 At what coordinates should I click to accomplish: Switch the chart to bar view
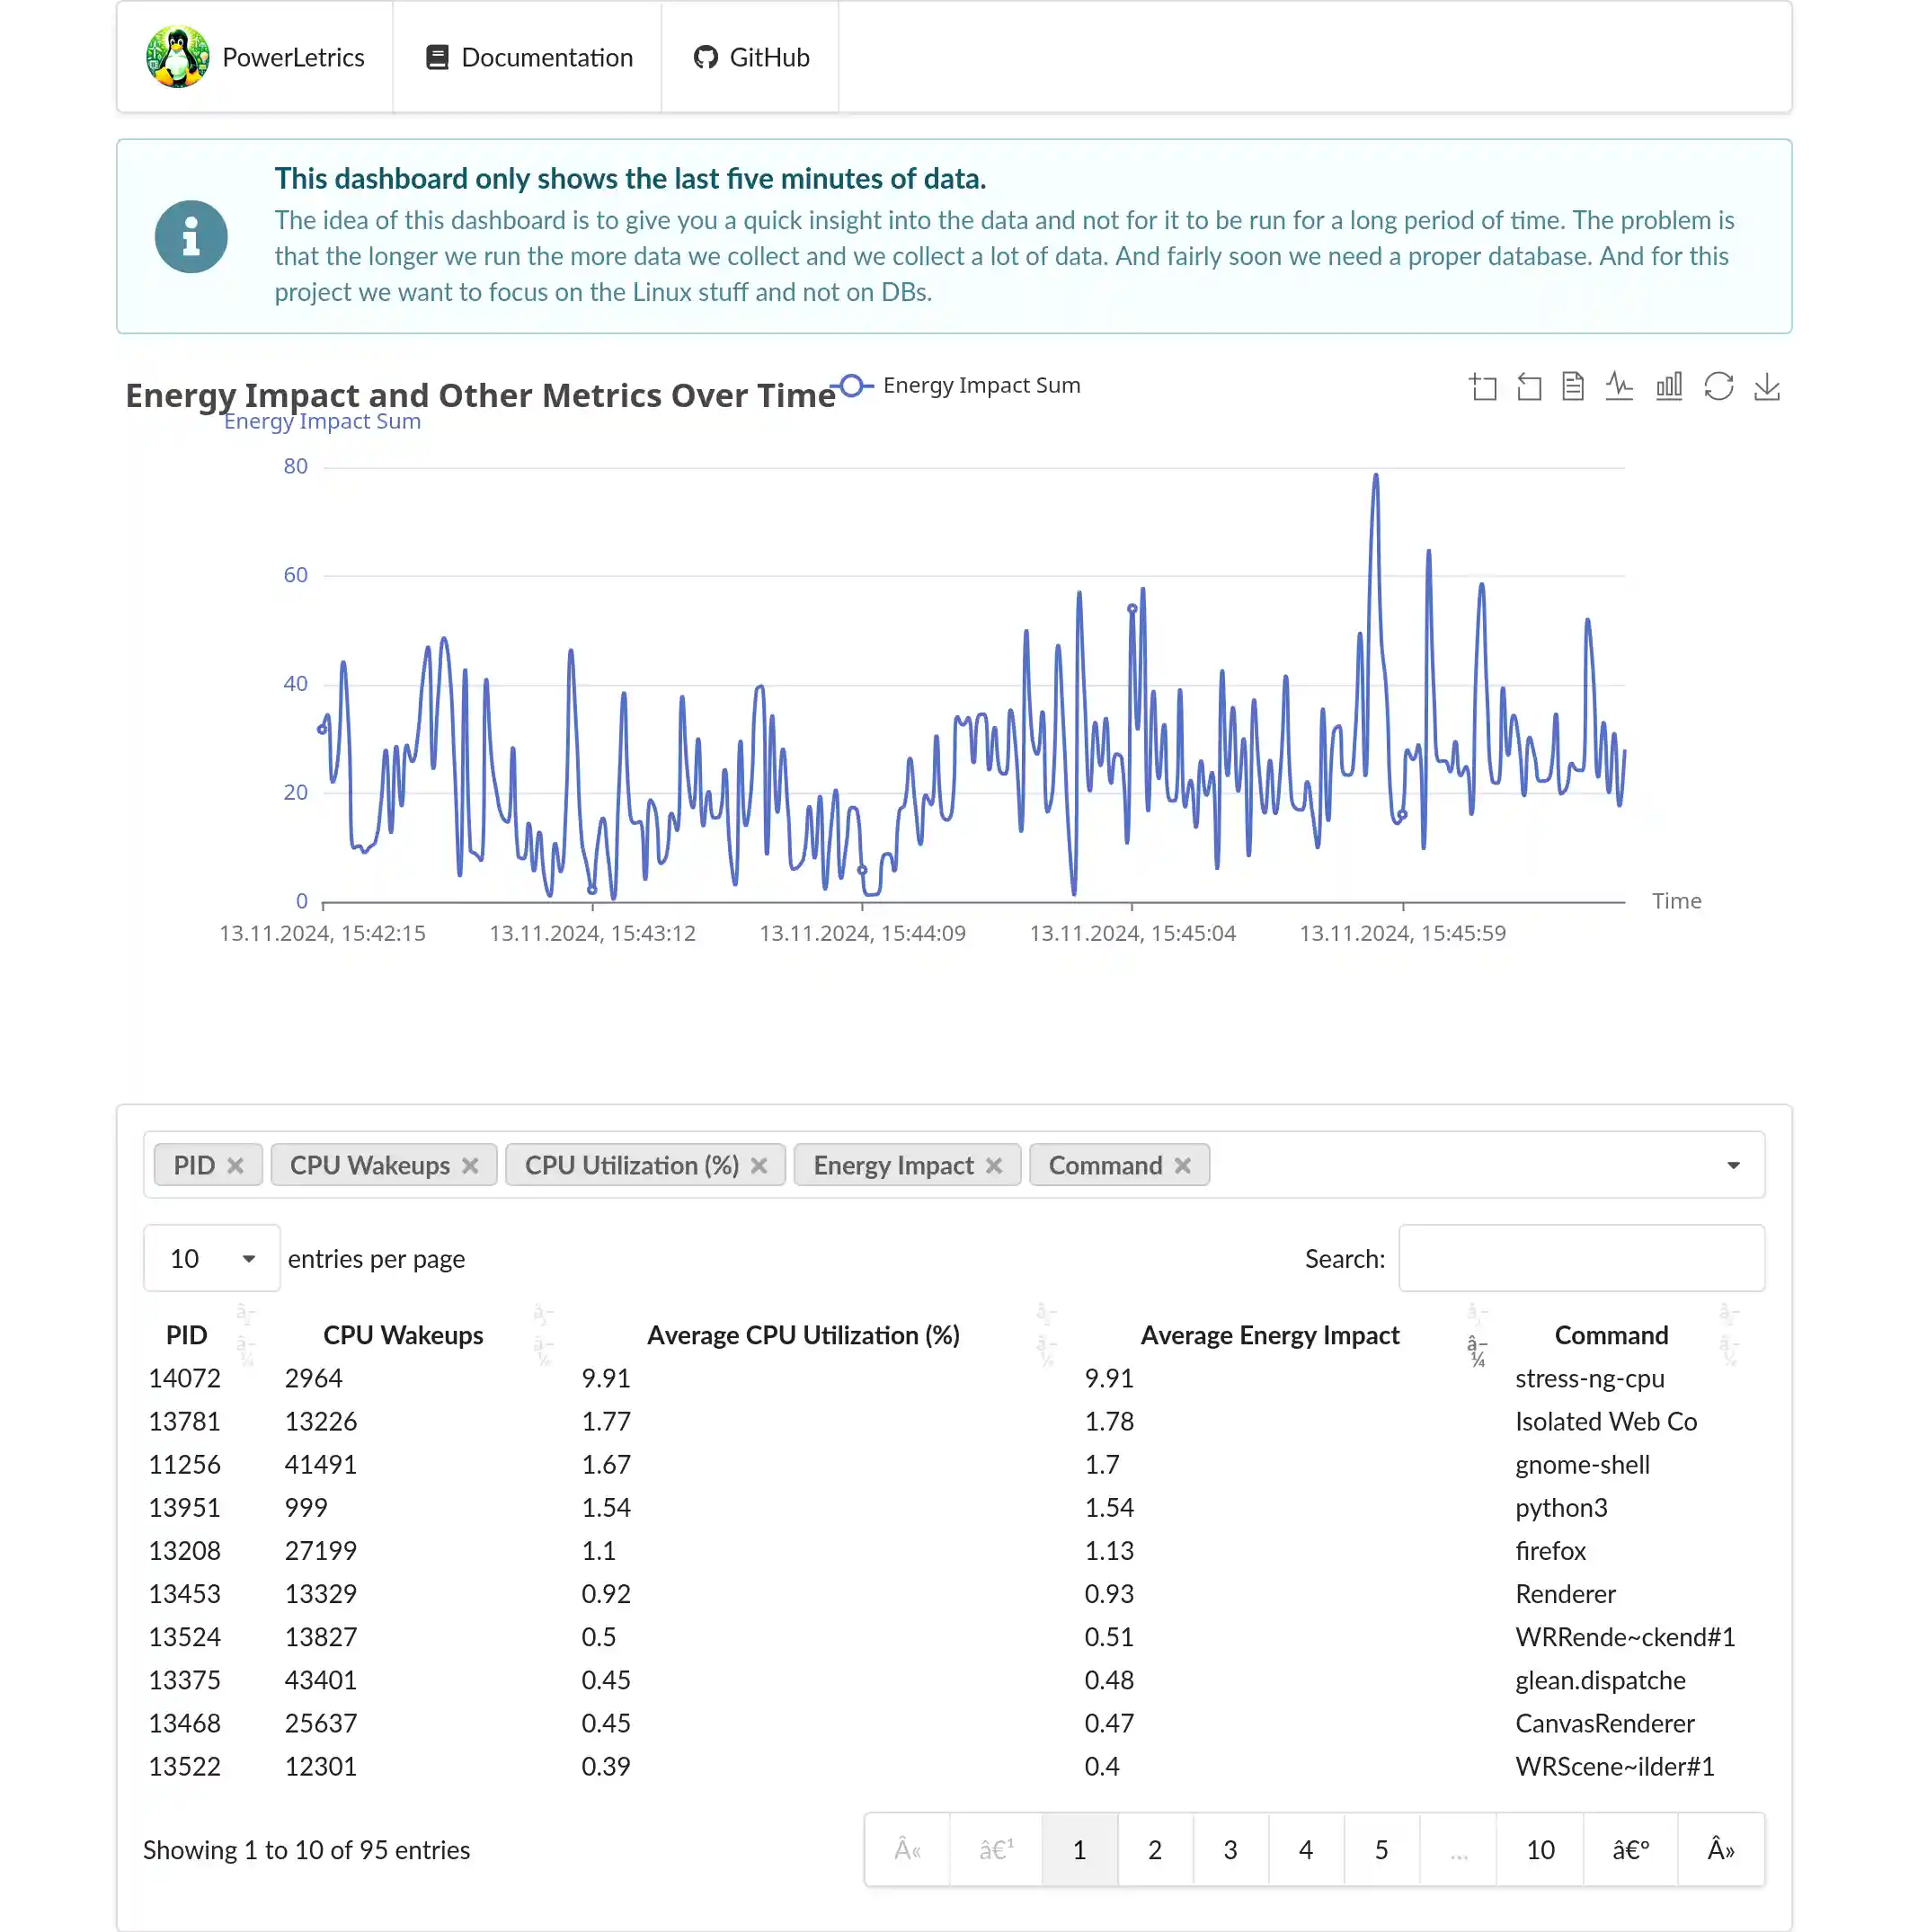(1668, 387)
